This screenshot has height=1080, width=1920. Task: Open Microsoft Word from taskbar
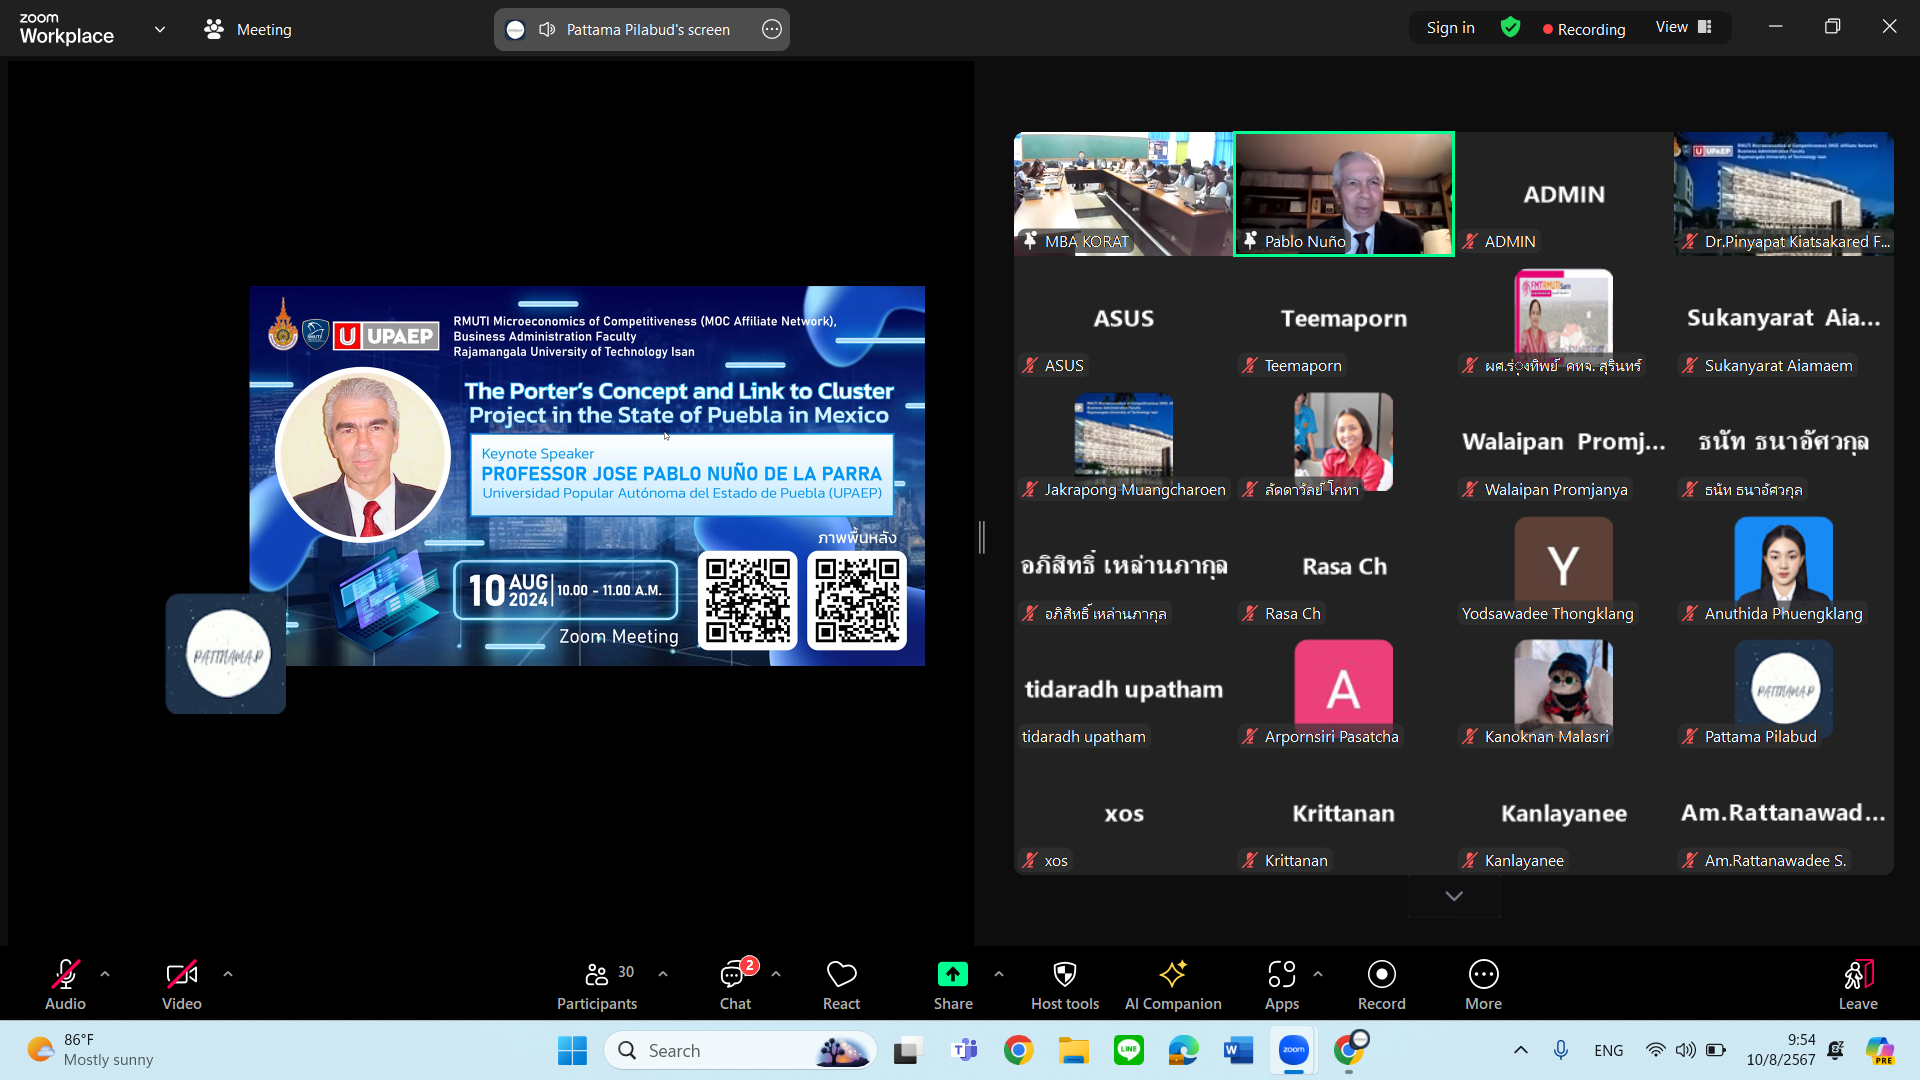point(1238,1050)
